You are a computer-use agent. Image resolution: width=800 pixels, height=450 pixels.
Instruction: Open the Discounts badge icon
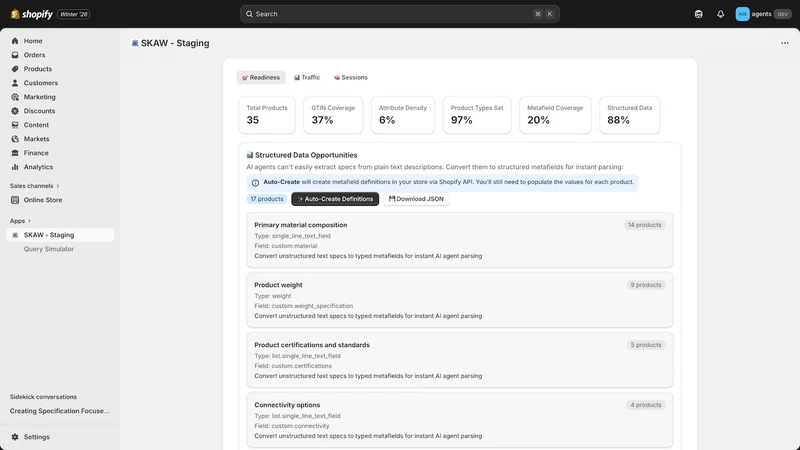pos(15,111)
